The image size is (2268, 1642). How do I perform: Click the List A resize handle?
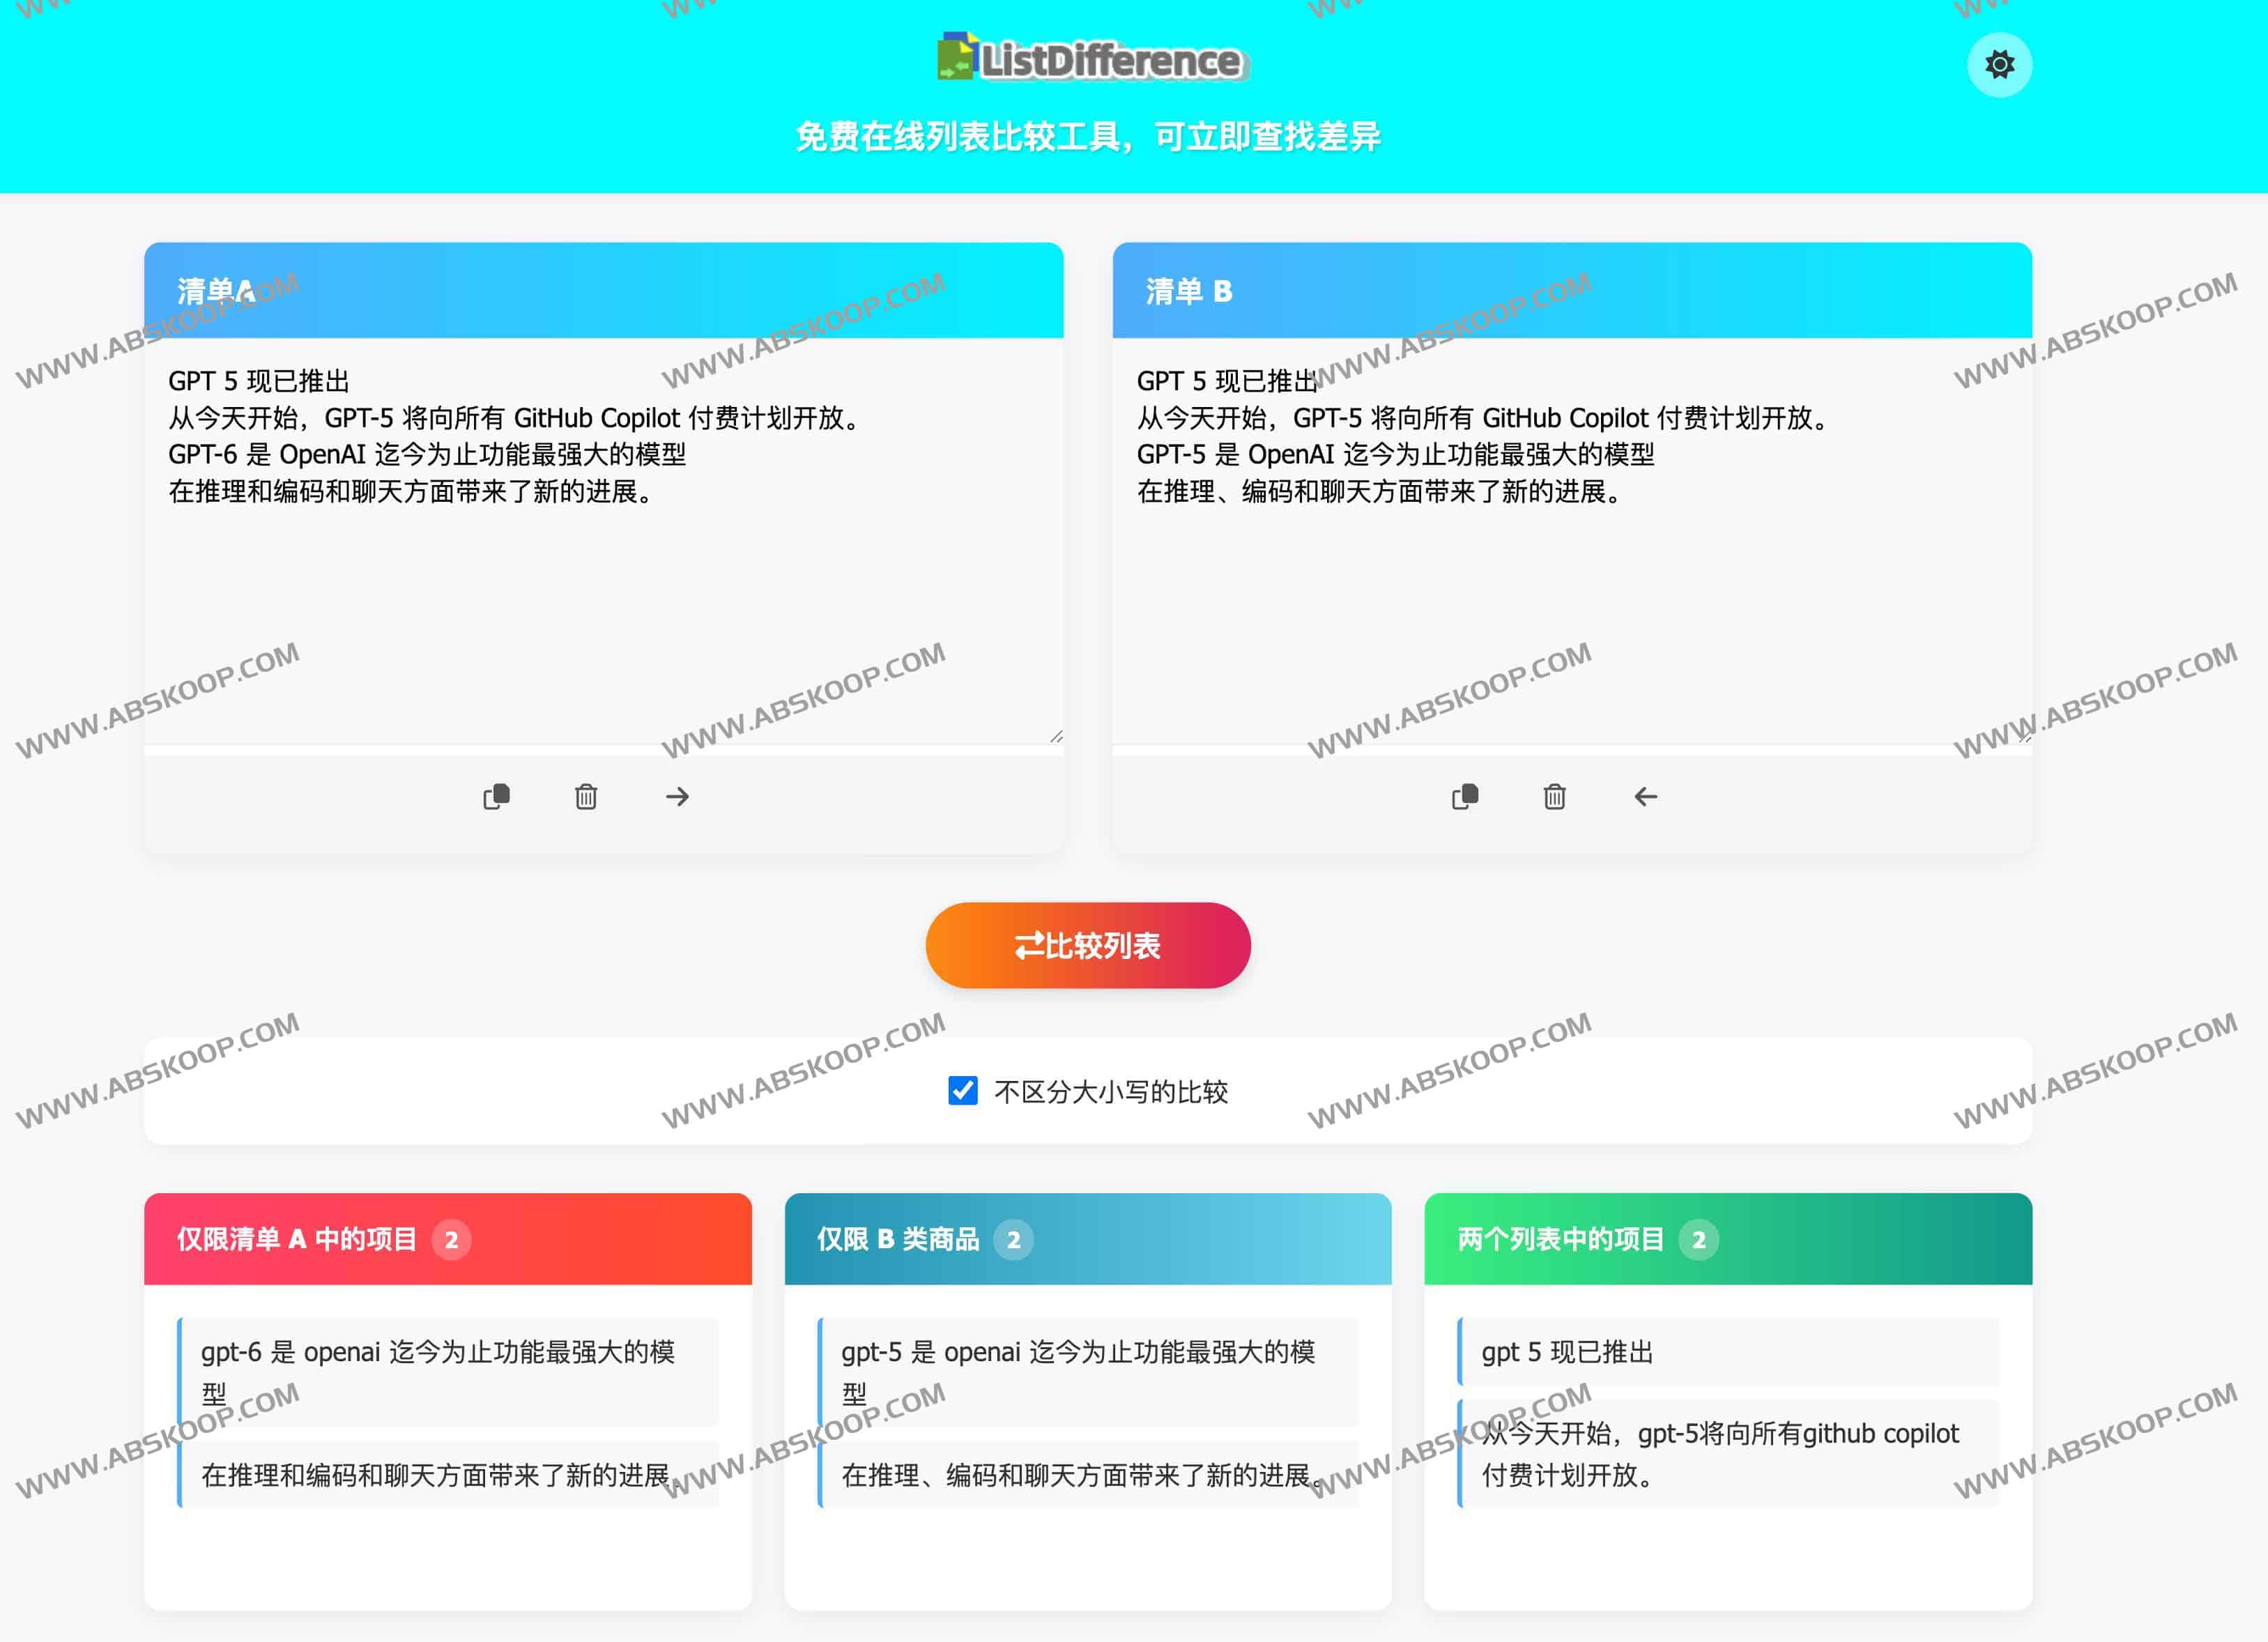point(1056,737)
